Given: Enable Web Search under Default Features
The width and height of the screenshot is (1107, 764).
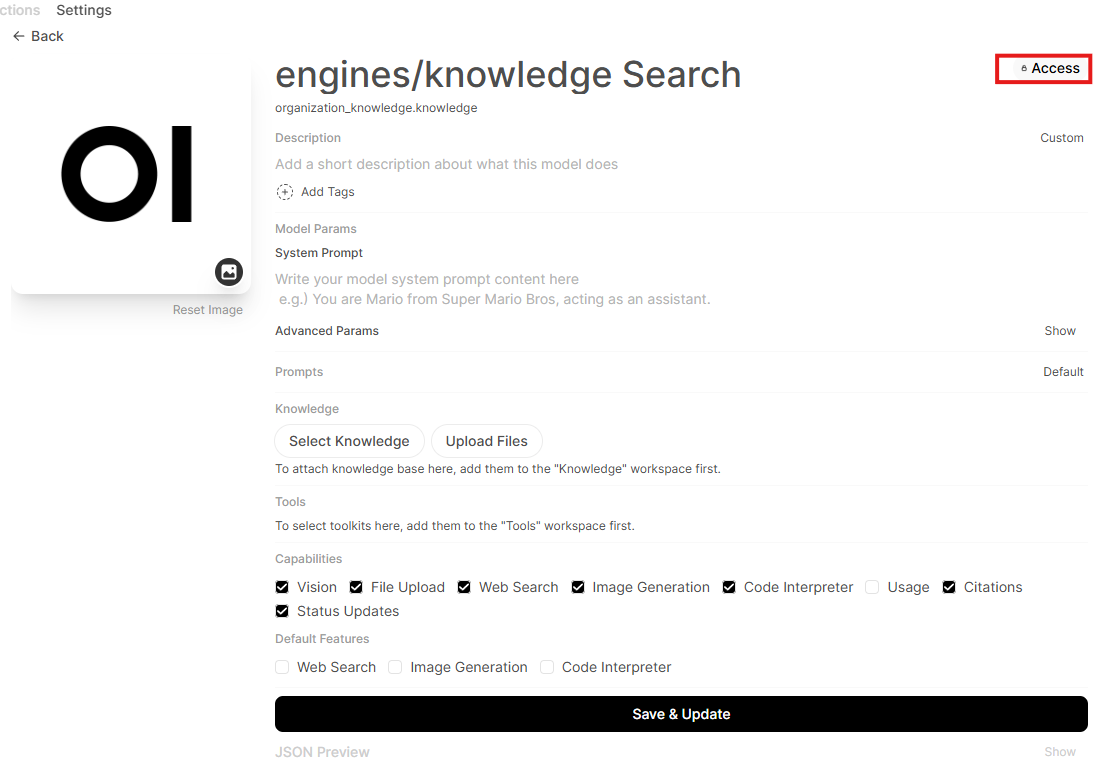Looking at the screenshot, I should 283,667.
